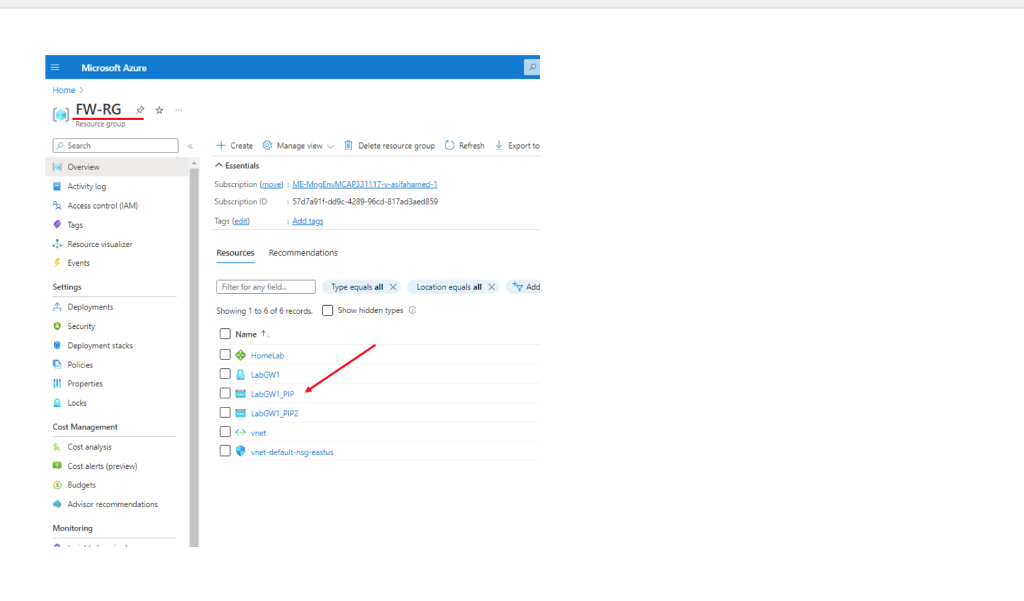This screenshot has height=601, width=1024.
Task: Remove the Type equals all filter
Action: [x=393, y=287]
